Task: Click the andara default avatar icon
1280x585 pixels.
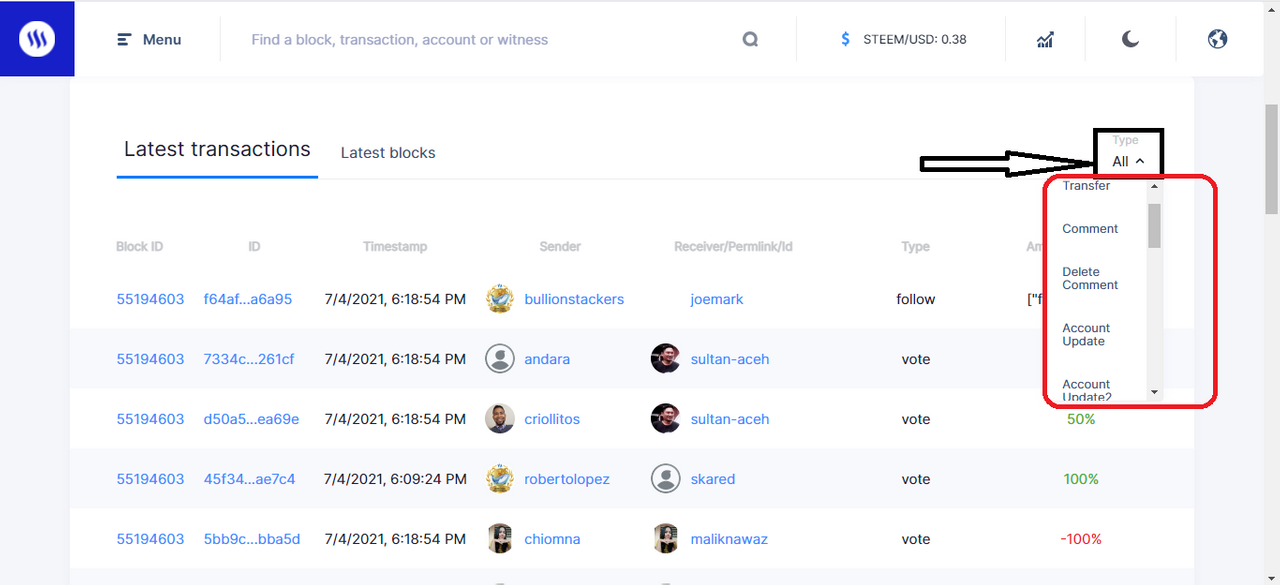Action: pos(500,359)
